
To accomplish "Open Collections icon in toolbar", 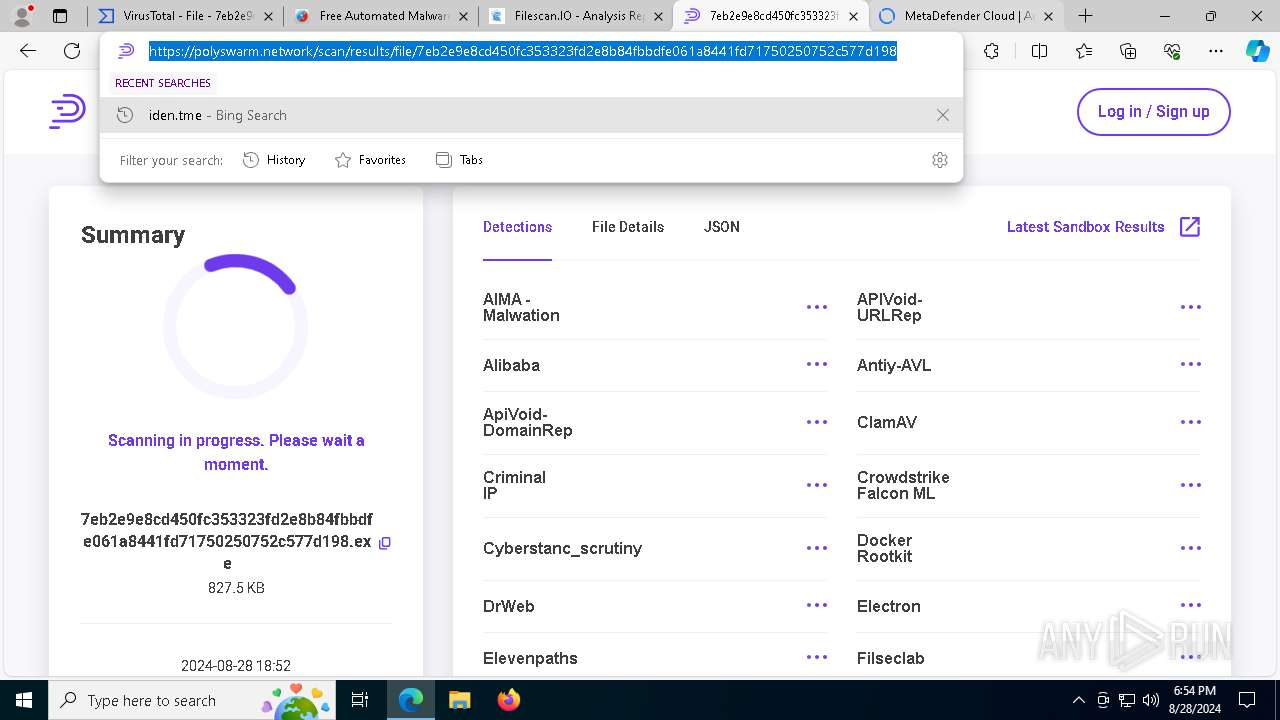I will [1128, 51].
